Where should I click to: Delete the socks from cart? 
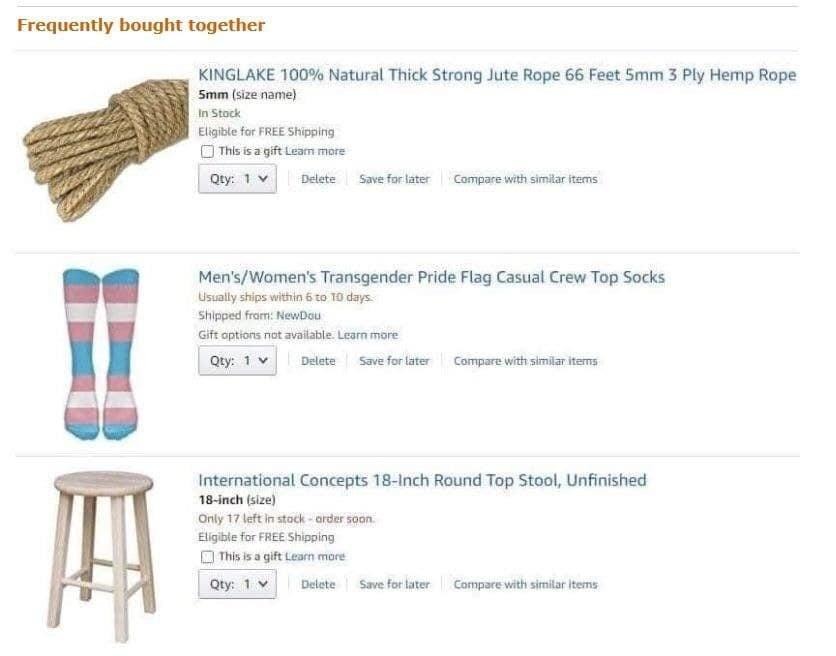coord(318,361)
